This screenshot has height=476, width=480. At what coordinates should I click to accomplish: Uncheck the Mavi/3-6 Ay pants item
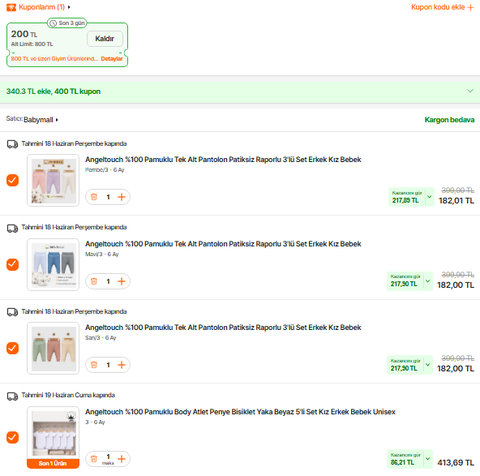click(x=13, y=265)
